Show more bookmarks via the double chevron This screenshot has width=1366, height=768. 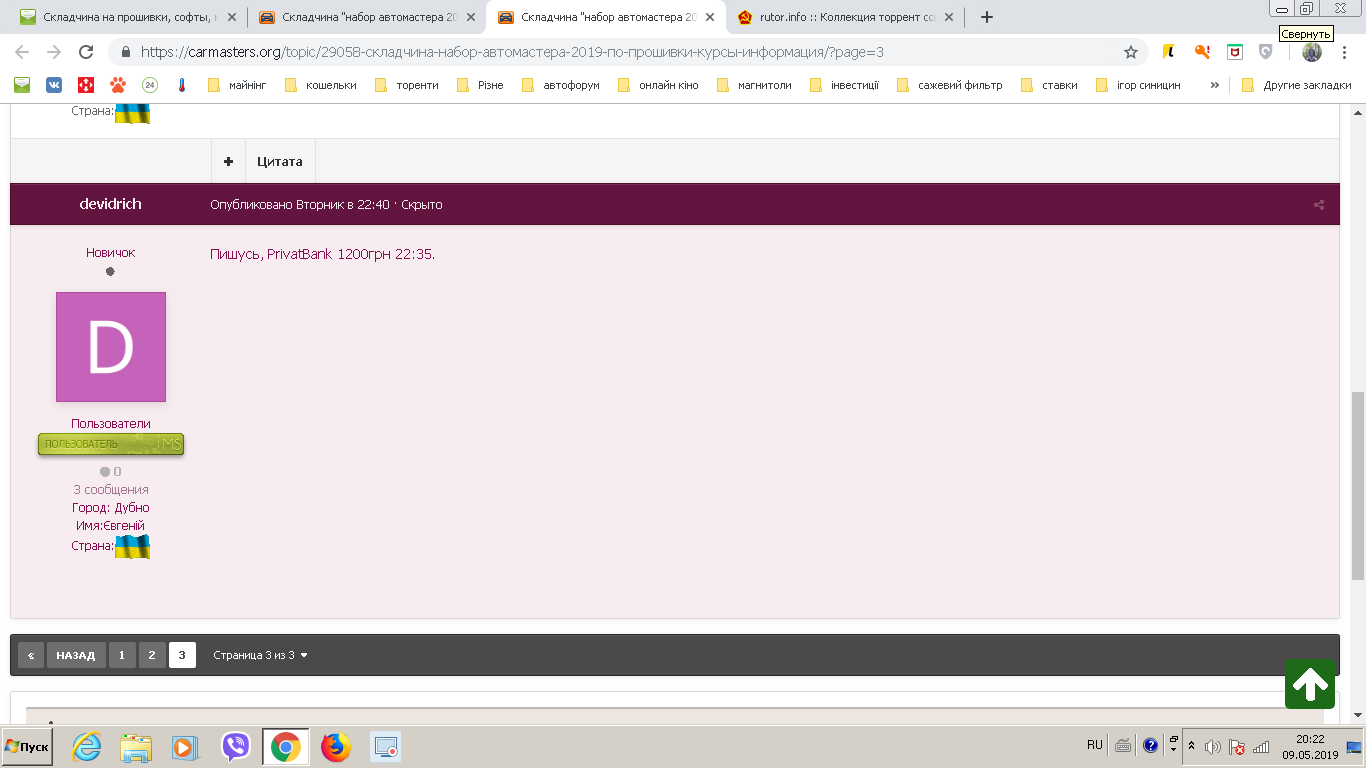tap(1214, 85)
